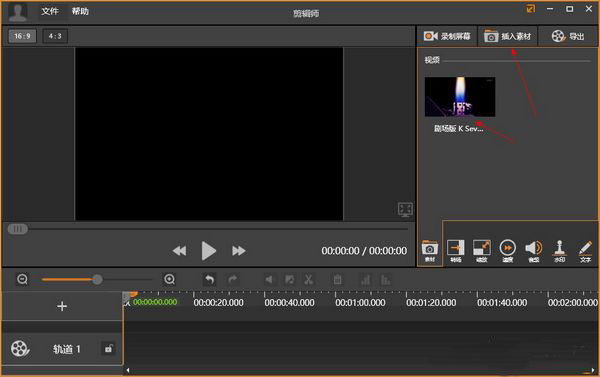The width and height of the screenshot is (600, 377).
Task: Click the 插入素材 insert material button
Action: (x=507, y=36)
